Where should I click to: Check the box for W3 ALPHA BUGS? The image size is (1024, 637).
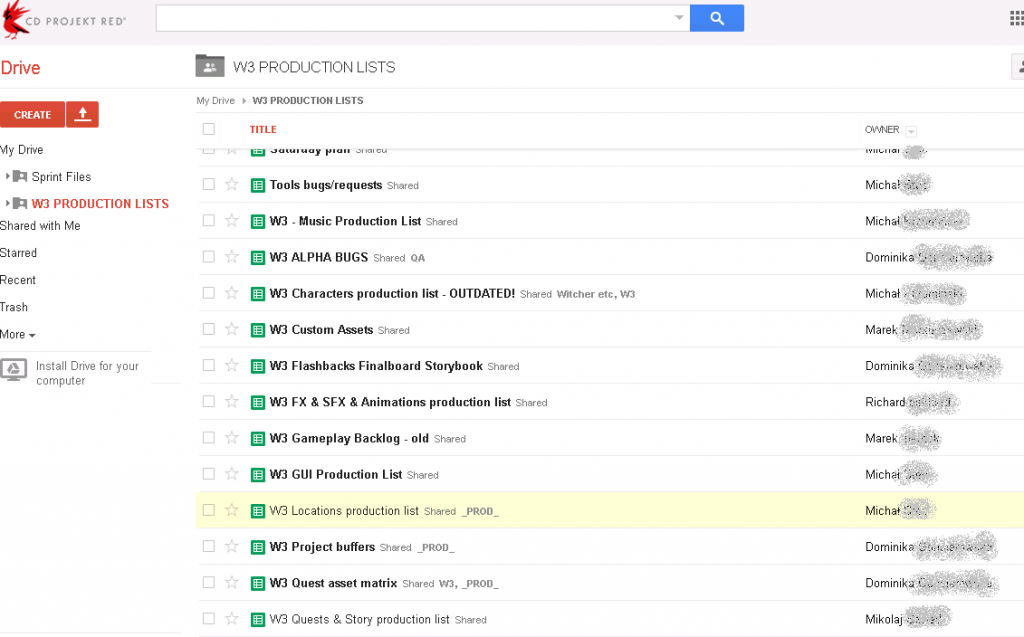tap(208, 257)
